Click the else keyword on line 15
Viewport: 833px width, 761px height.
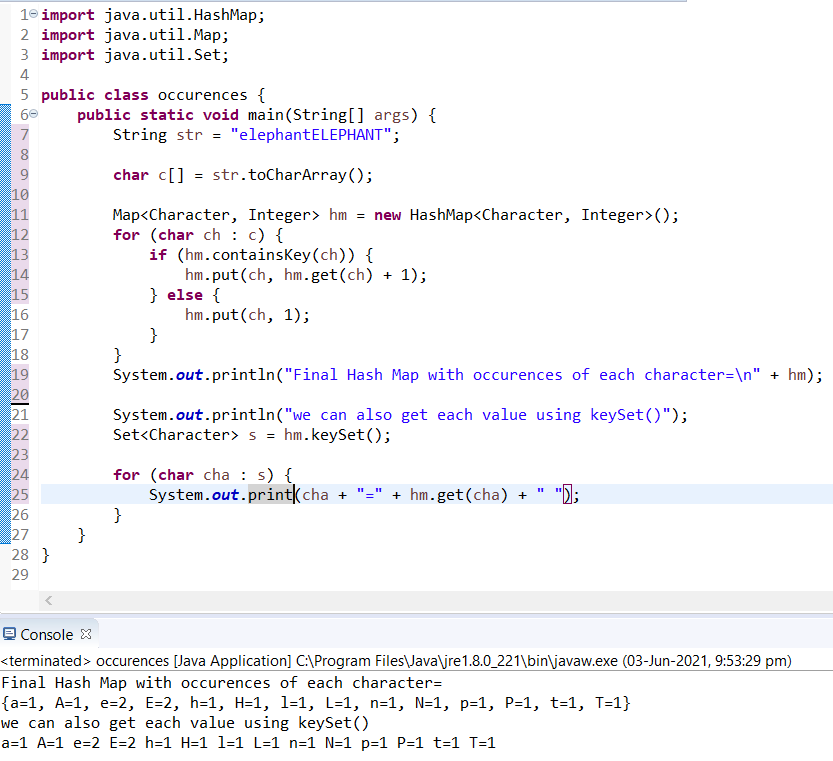point(185,295)
